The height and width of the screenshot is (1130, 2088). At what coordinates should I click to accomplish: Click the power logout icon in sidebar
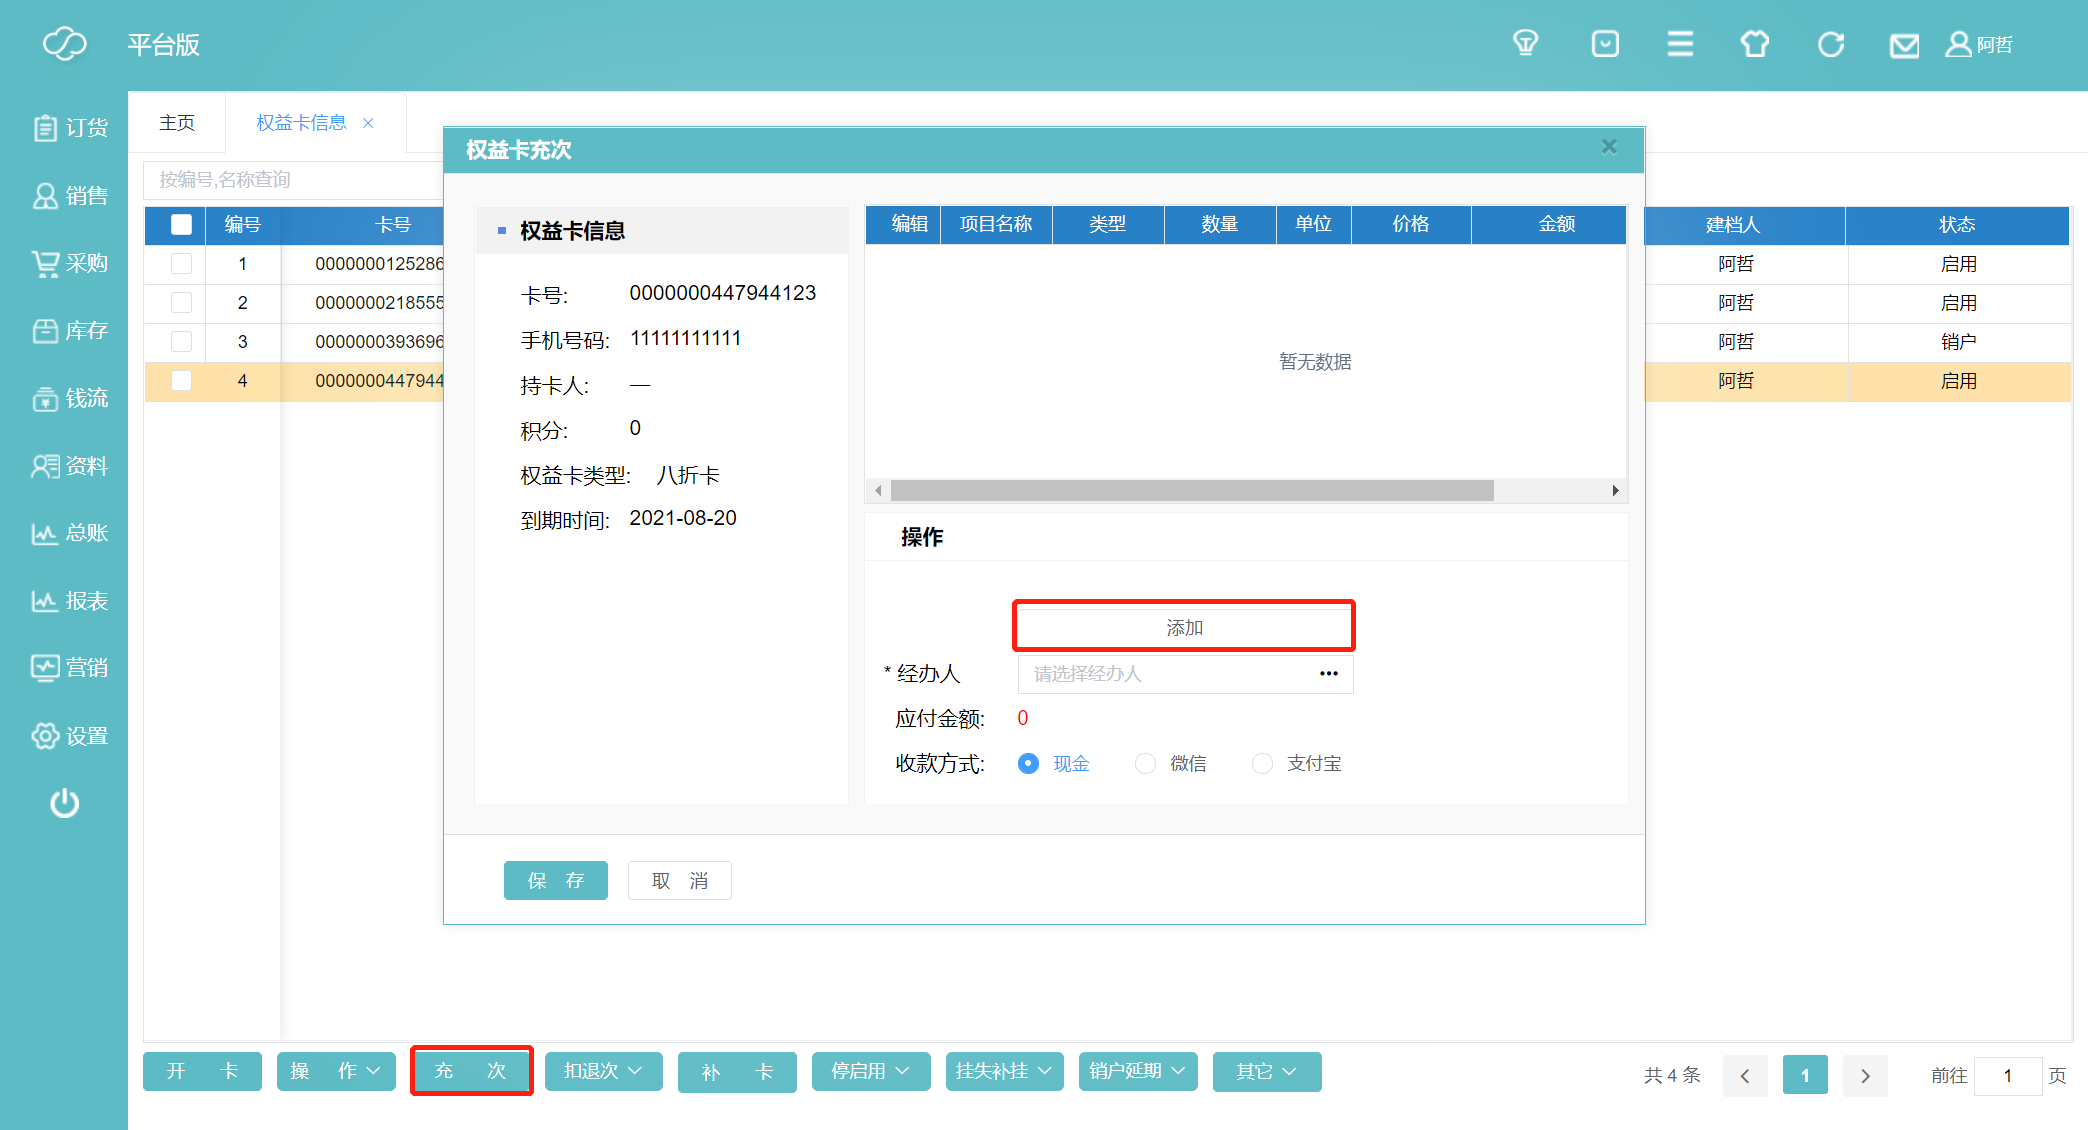click(64, 803)
